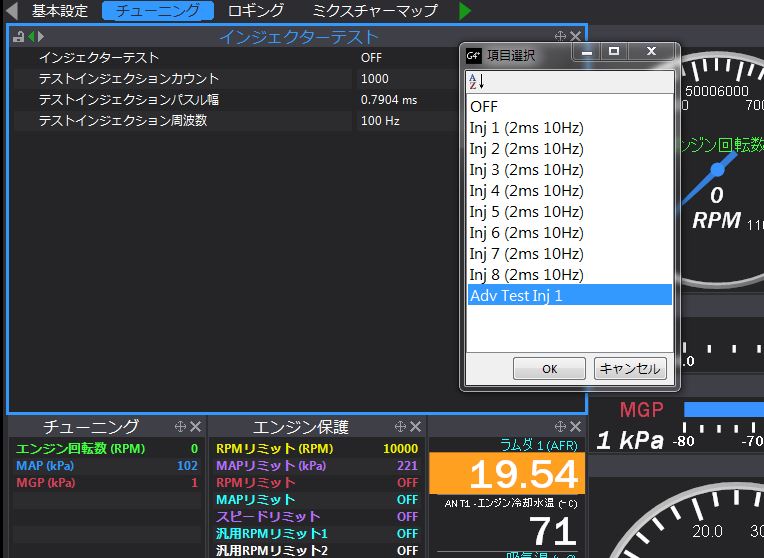This screenshot has height=558, width=764.
Task: Click MAP (kPa) row showing 102
Action: pyautogui.click(x=107, y=465)
